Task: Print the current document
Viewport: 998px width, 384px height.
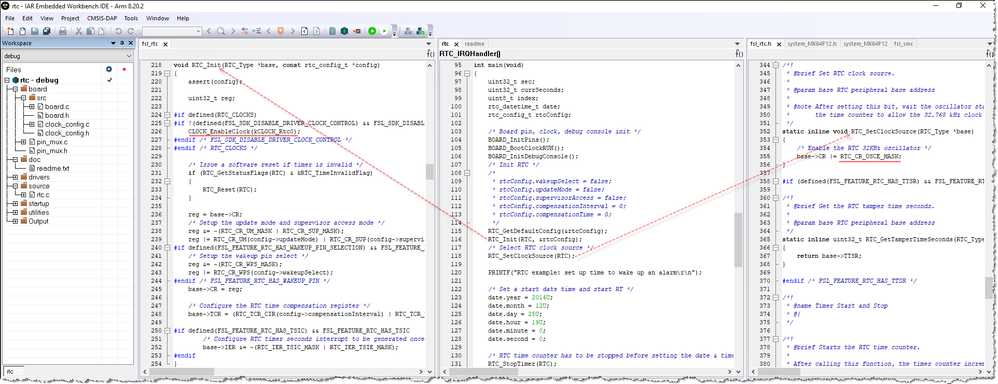Action: [x=62, y=31]
